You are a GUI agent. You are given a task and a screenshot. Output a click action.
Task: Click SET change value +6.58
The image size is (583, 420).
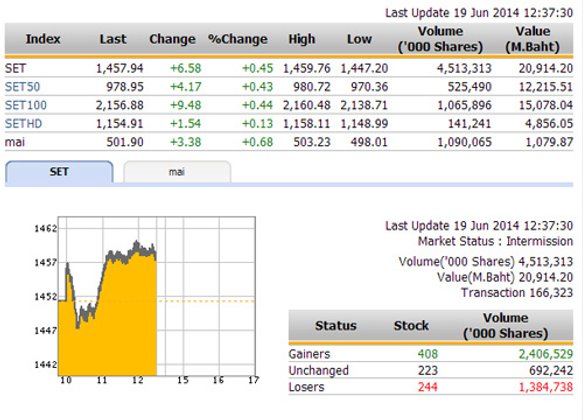(x=186, y=68)
